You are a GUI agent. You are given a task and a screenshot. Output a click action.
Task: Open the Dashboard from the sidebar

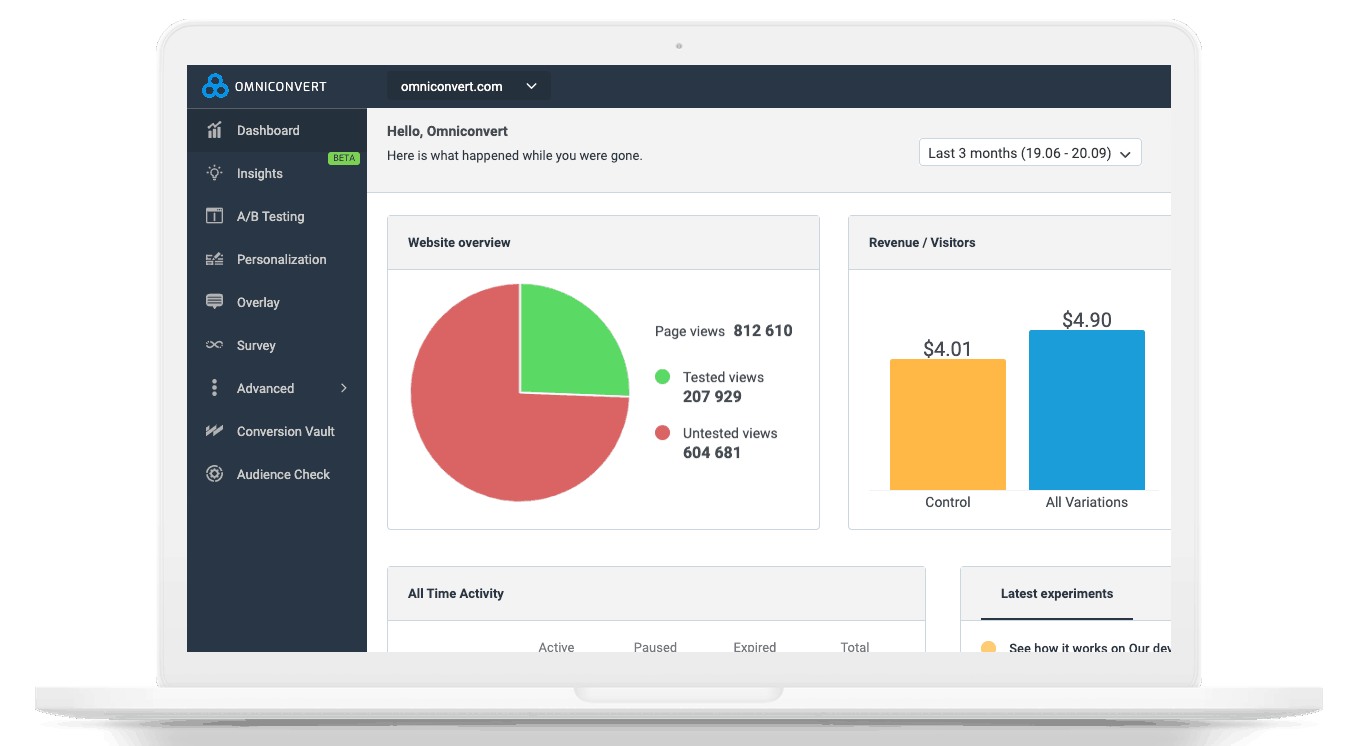(267, 130)
